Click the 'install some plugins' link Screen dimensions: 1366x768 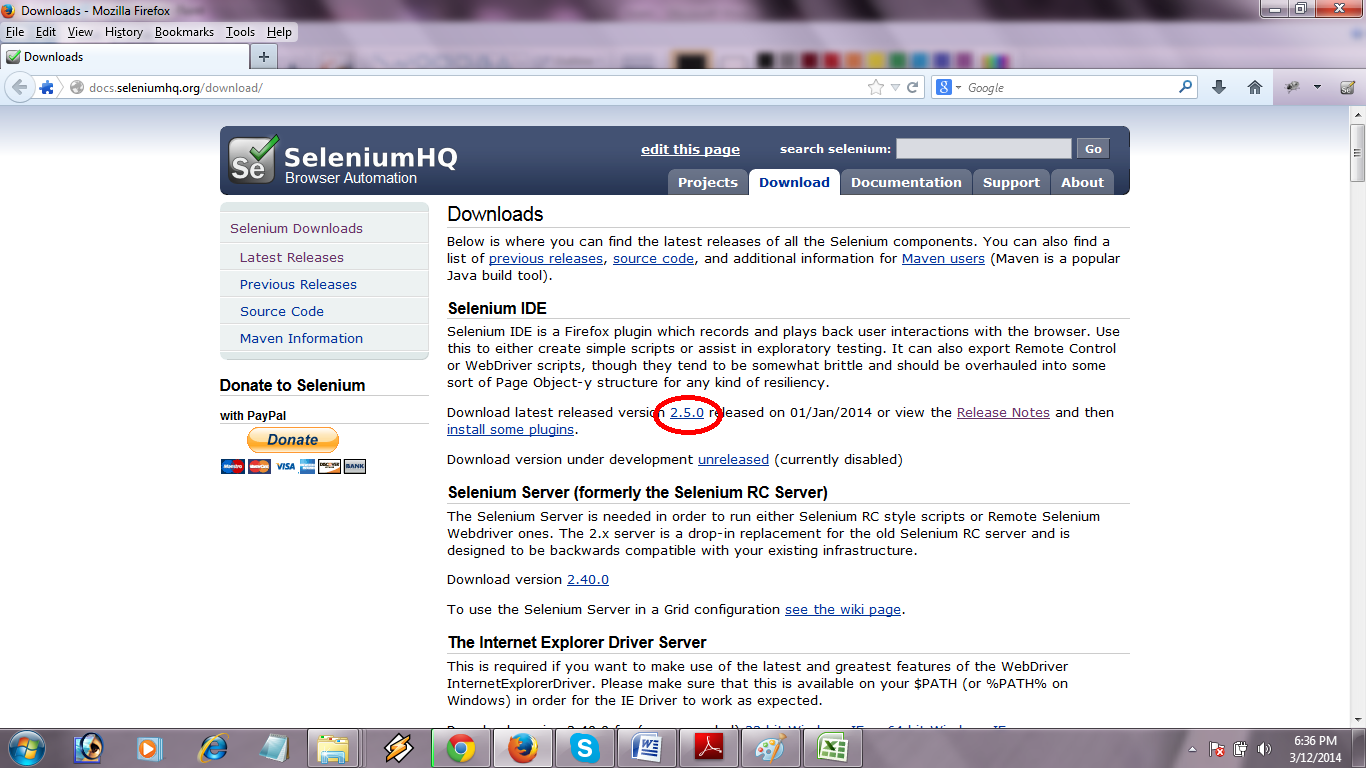pyautogui.click(x=510, y=429)
